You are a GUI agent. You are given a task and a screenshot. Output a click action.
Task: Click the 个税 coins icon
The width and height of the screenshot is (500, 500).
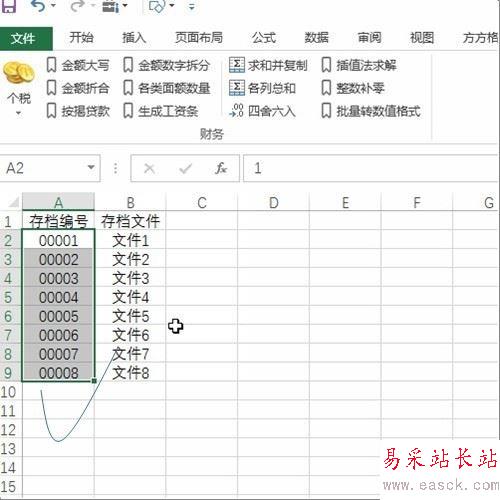pos(19,73)
